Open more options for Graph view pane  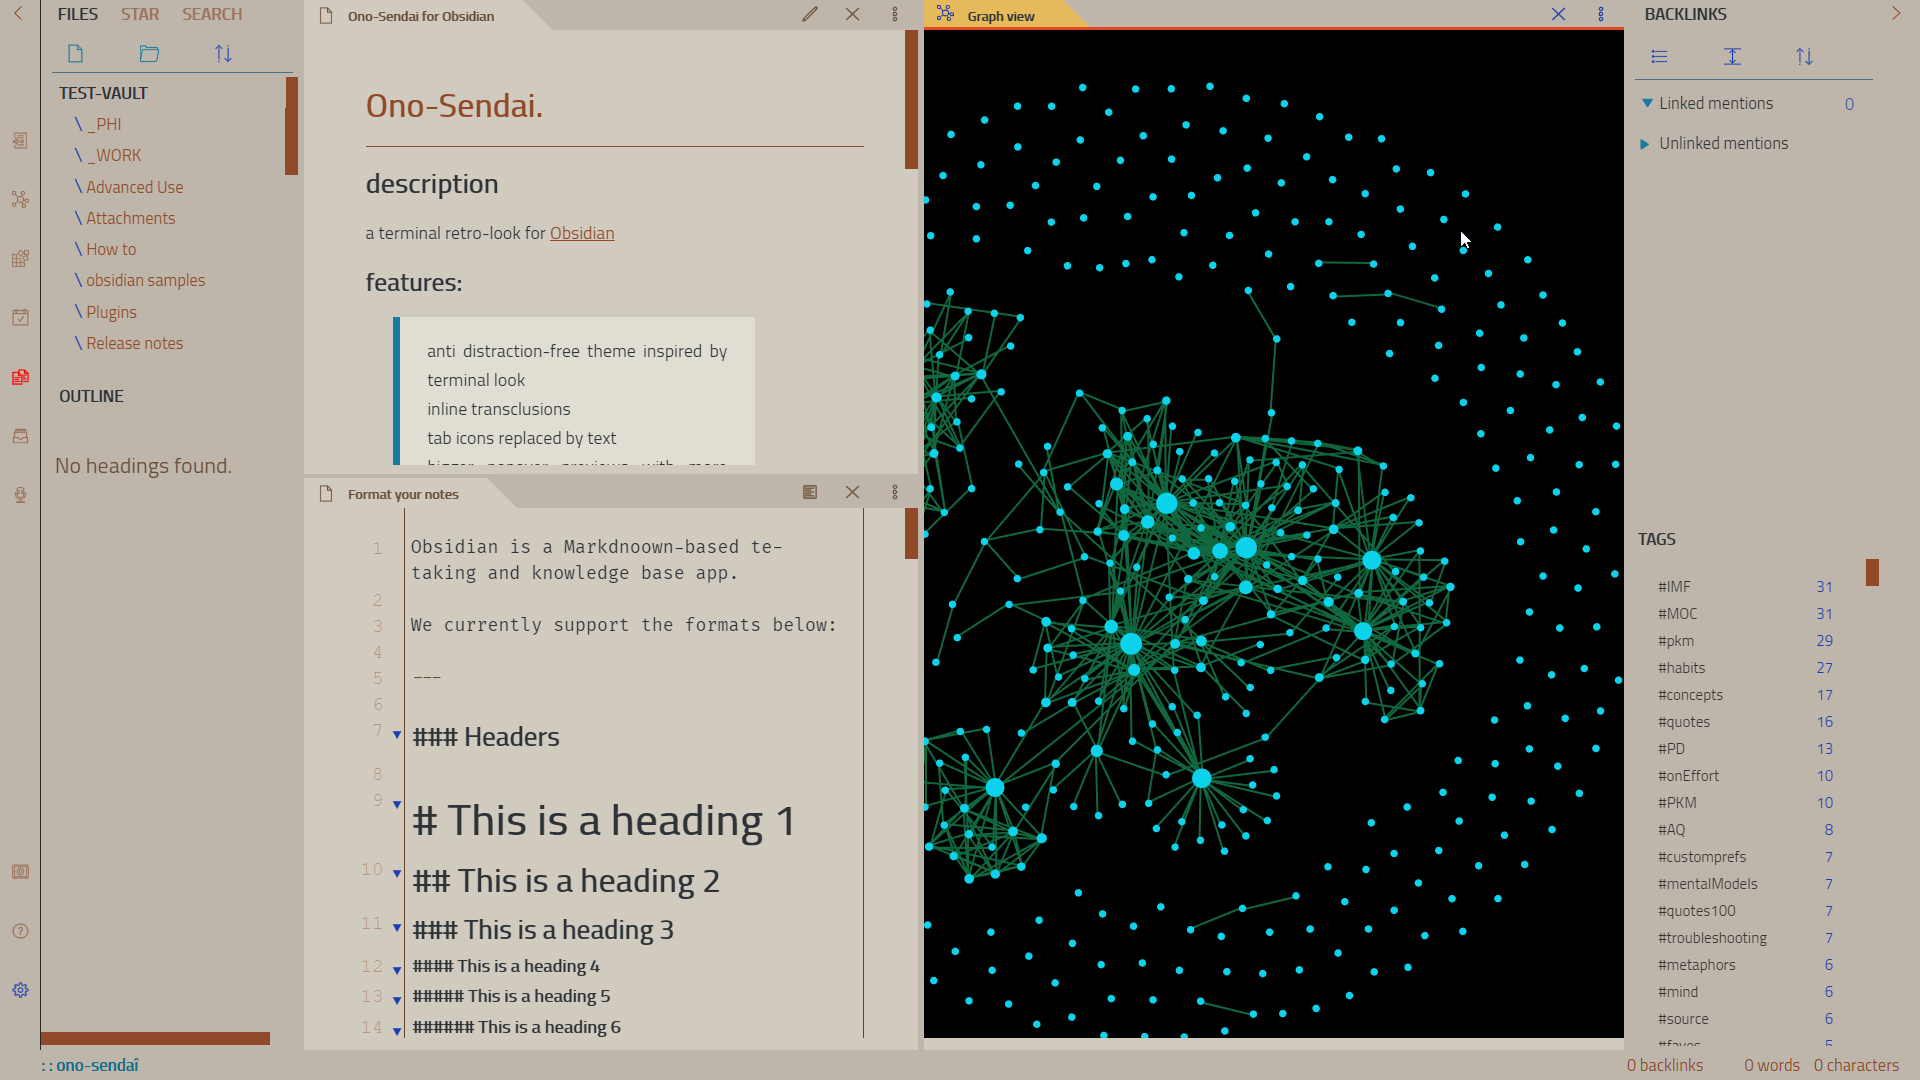point(1601,15)
